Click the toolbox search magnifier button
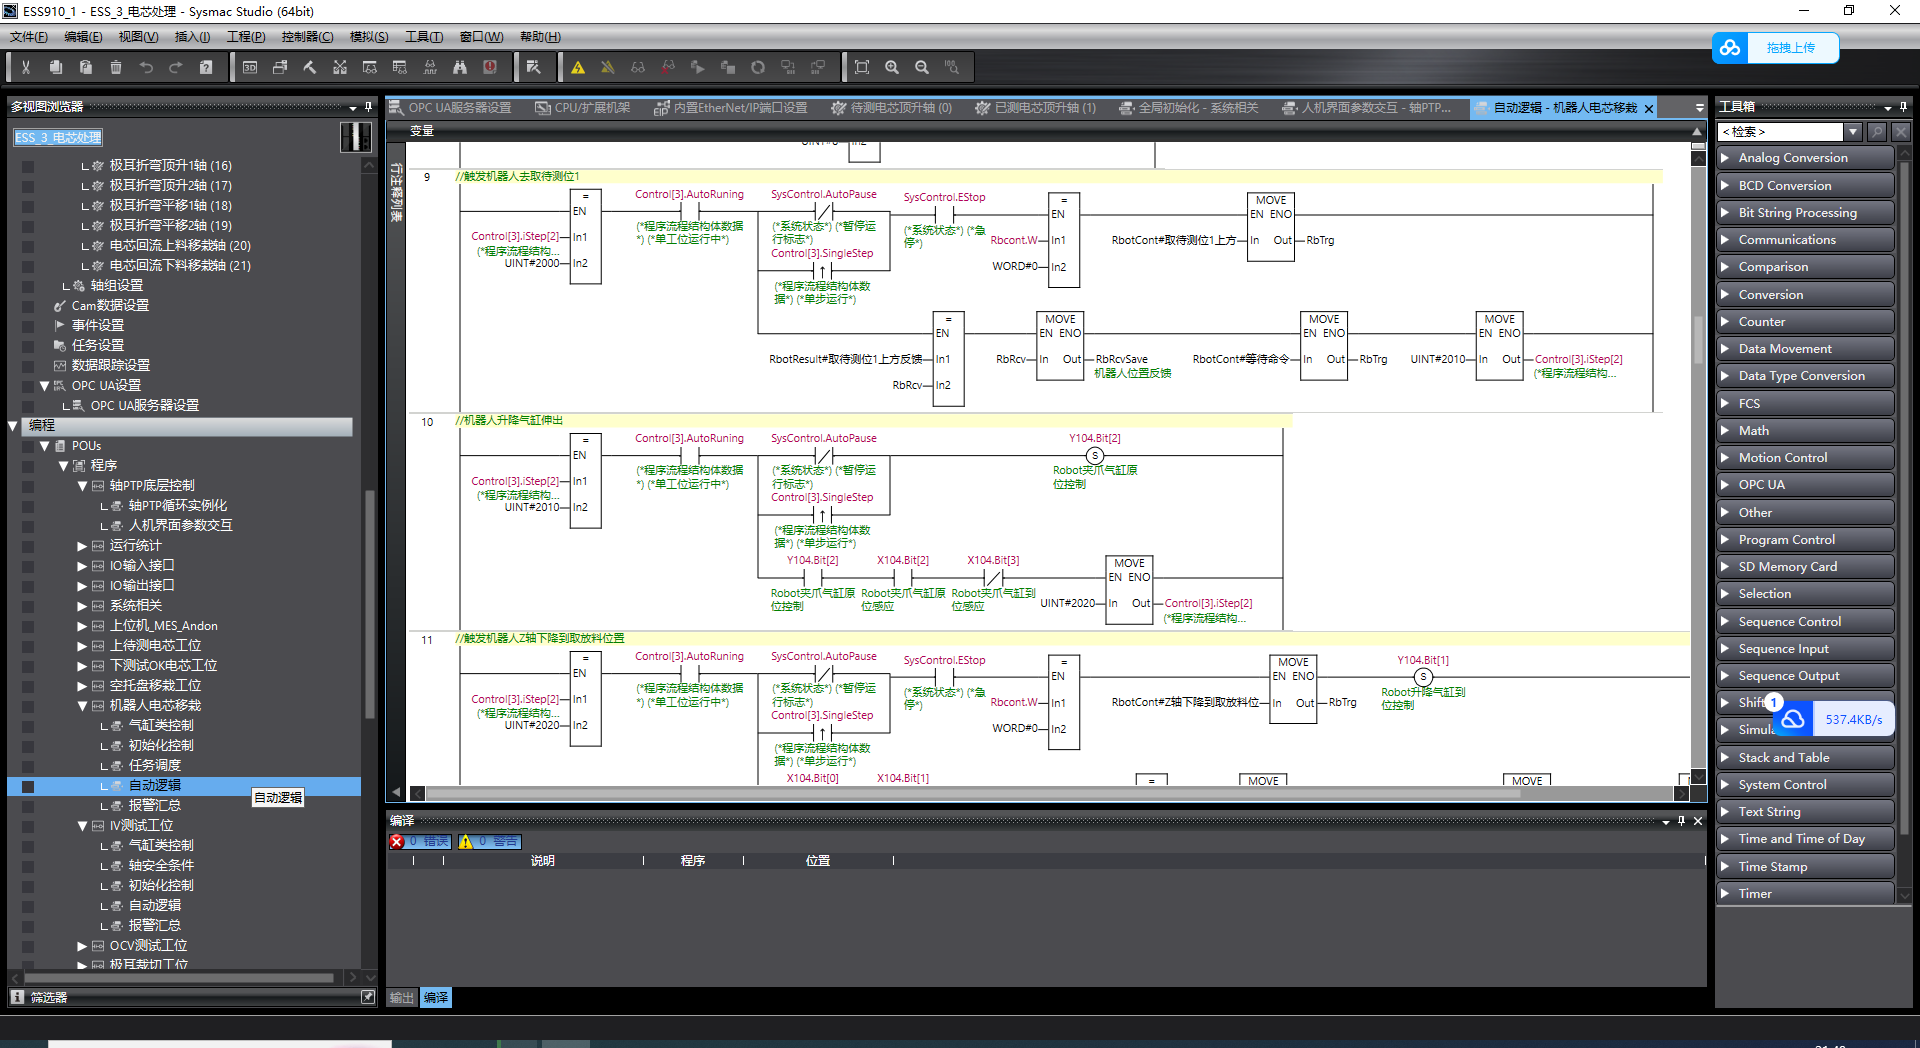Viewport: 1920px width, 1048px height. pos(1876,132)
